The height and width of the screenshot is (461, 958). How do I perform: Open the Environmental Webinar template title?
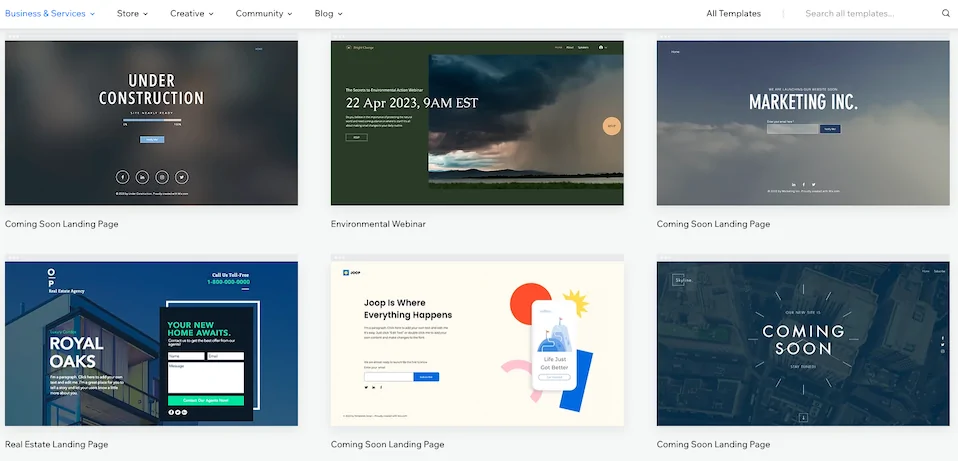(x=378, y=224)
